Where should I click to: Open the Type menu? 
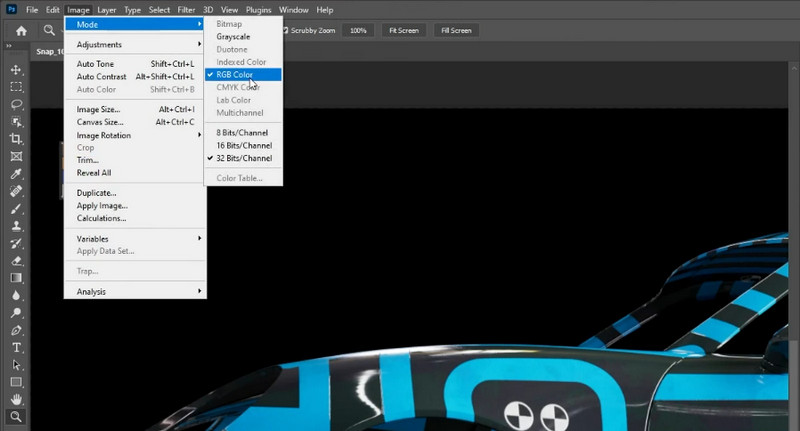(x=132, y=10)
